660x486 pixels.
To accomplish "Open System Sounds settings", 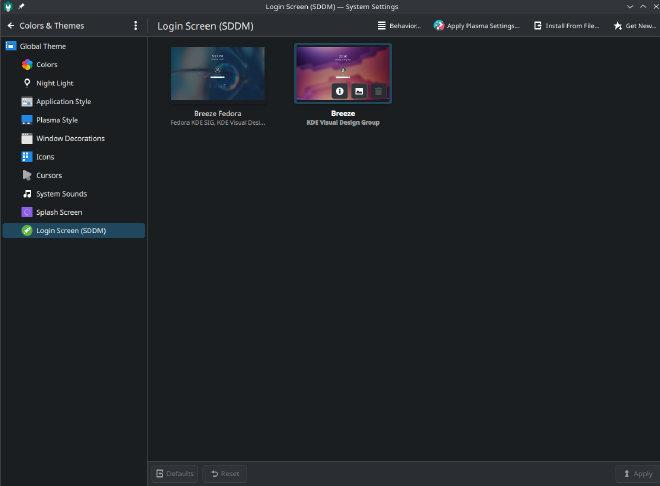I will [74, 194].
